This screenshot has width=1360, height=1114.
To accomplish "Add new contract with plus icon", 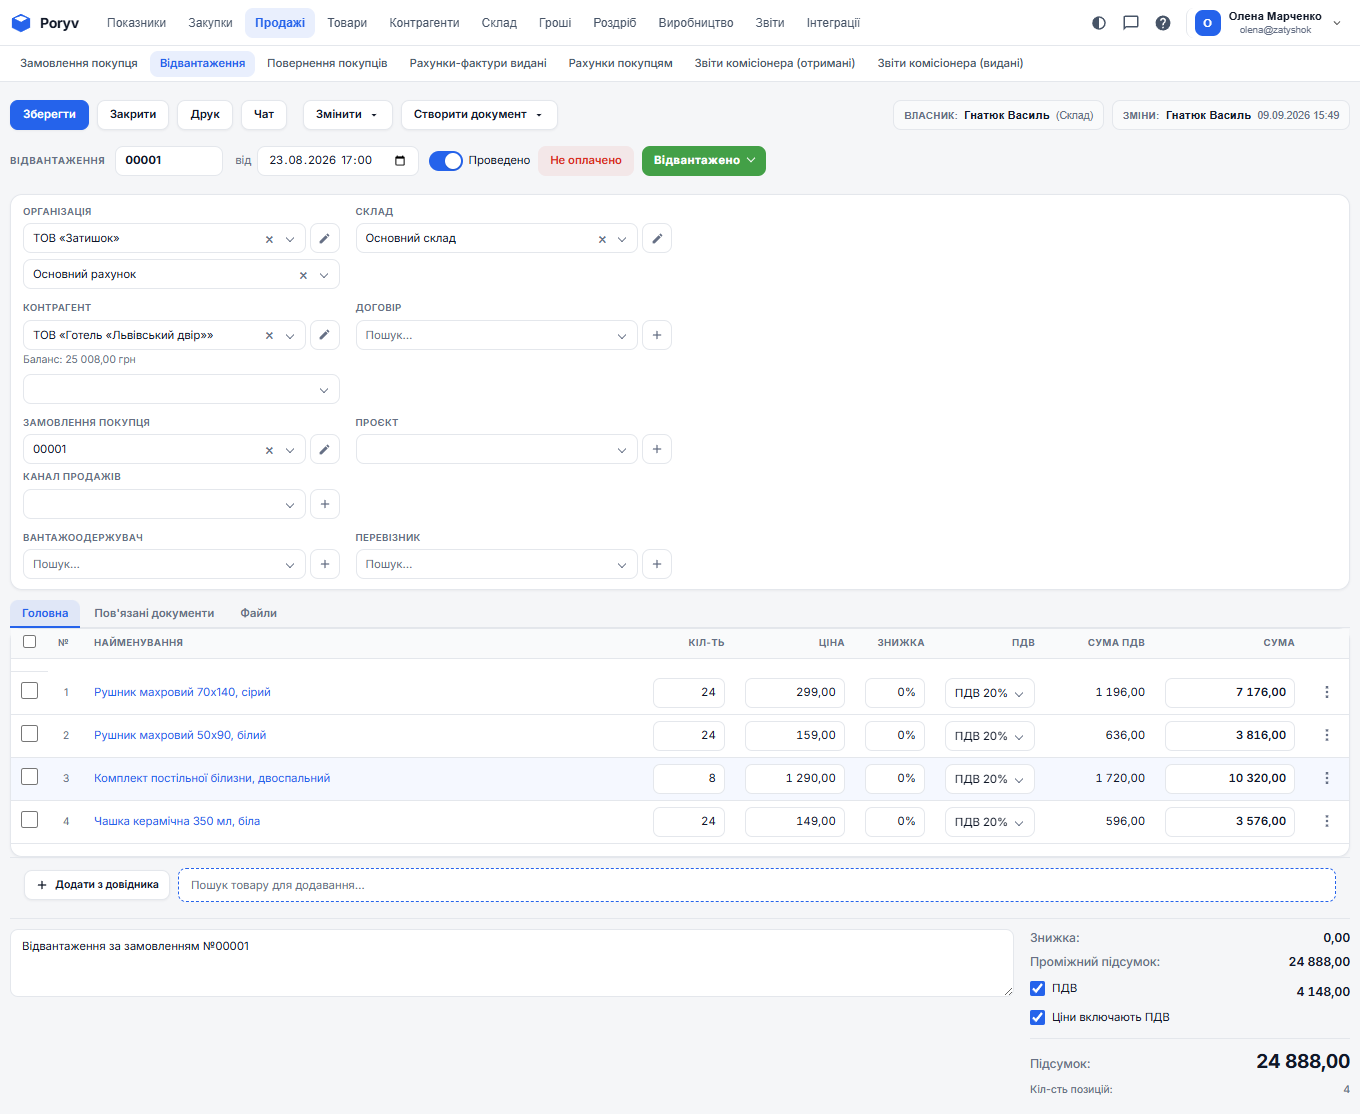I will 657,335.
